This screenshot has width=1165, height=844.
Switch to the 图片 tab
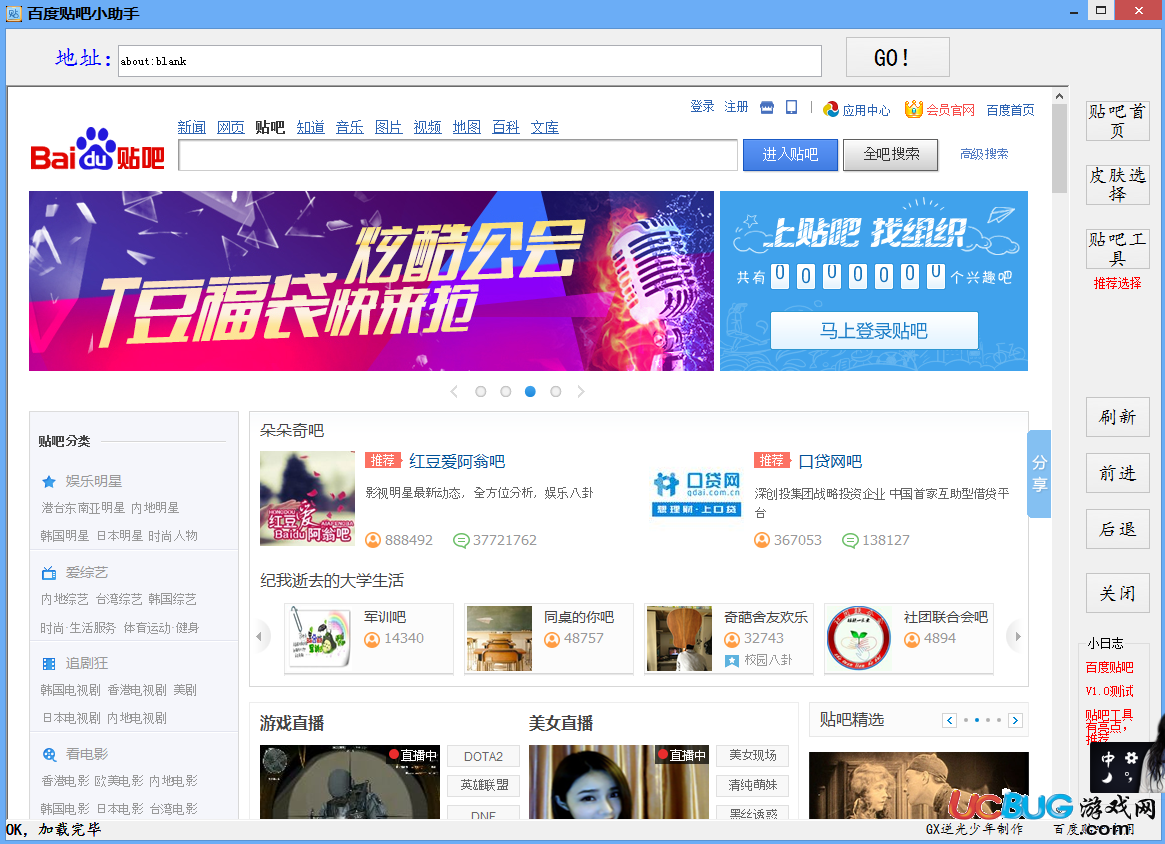click(x=389, y=128)
